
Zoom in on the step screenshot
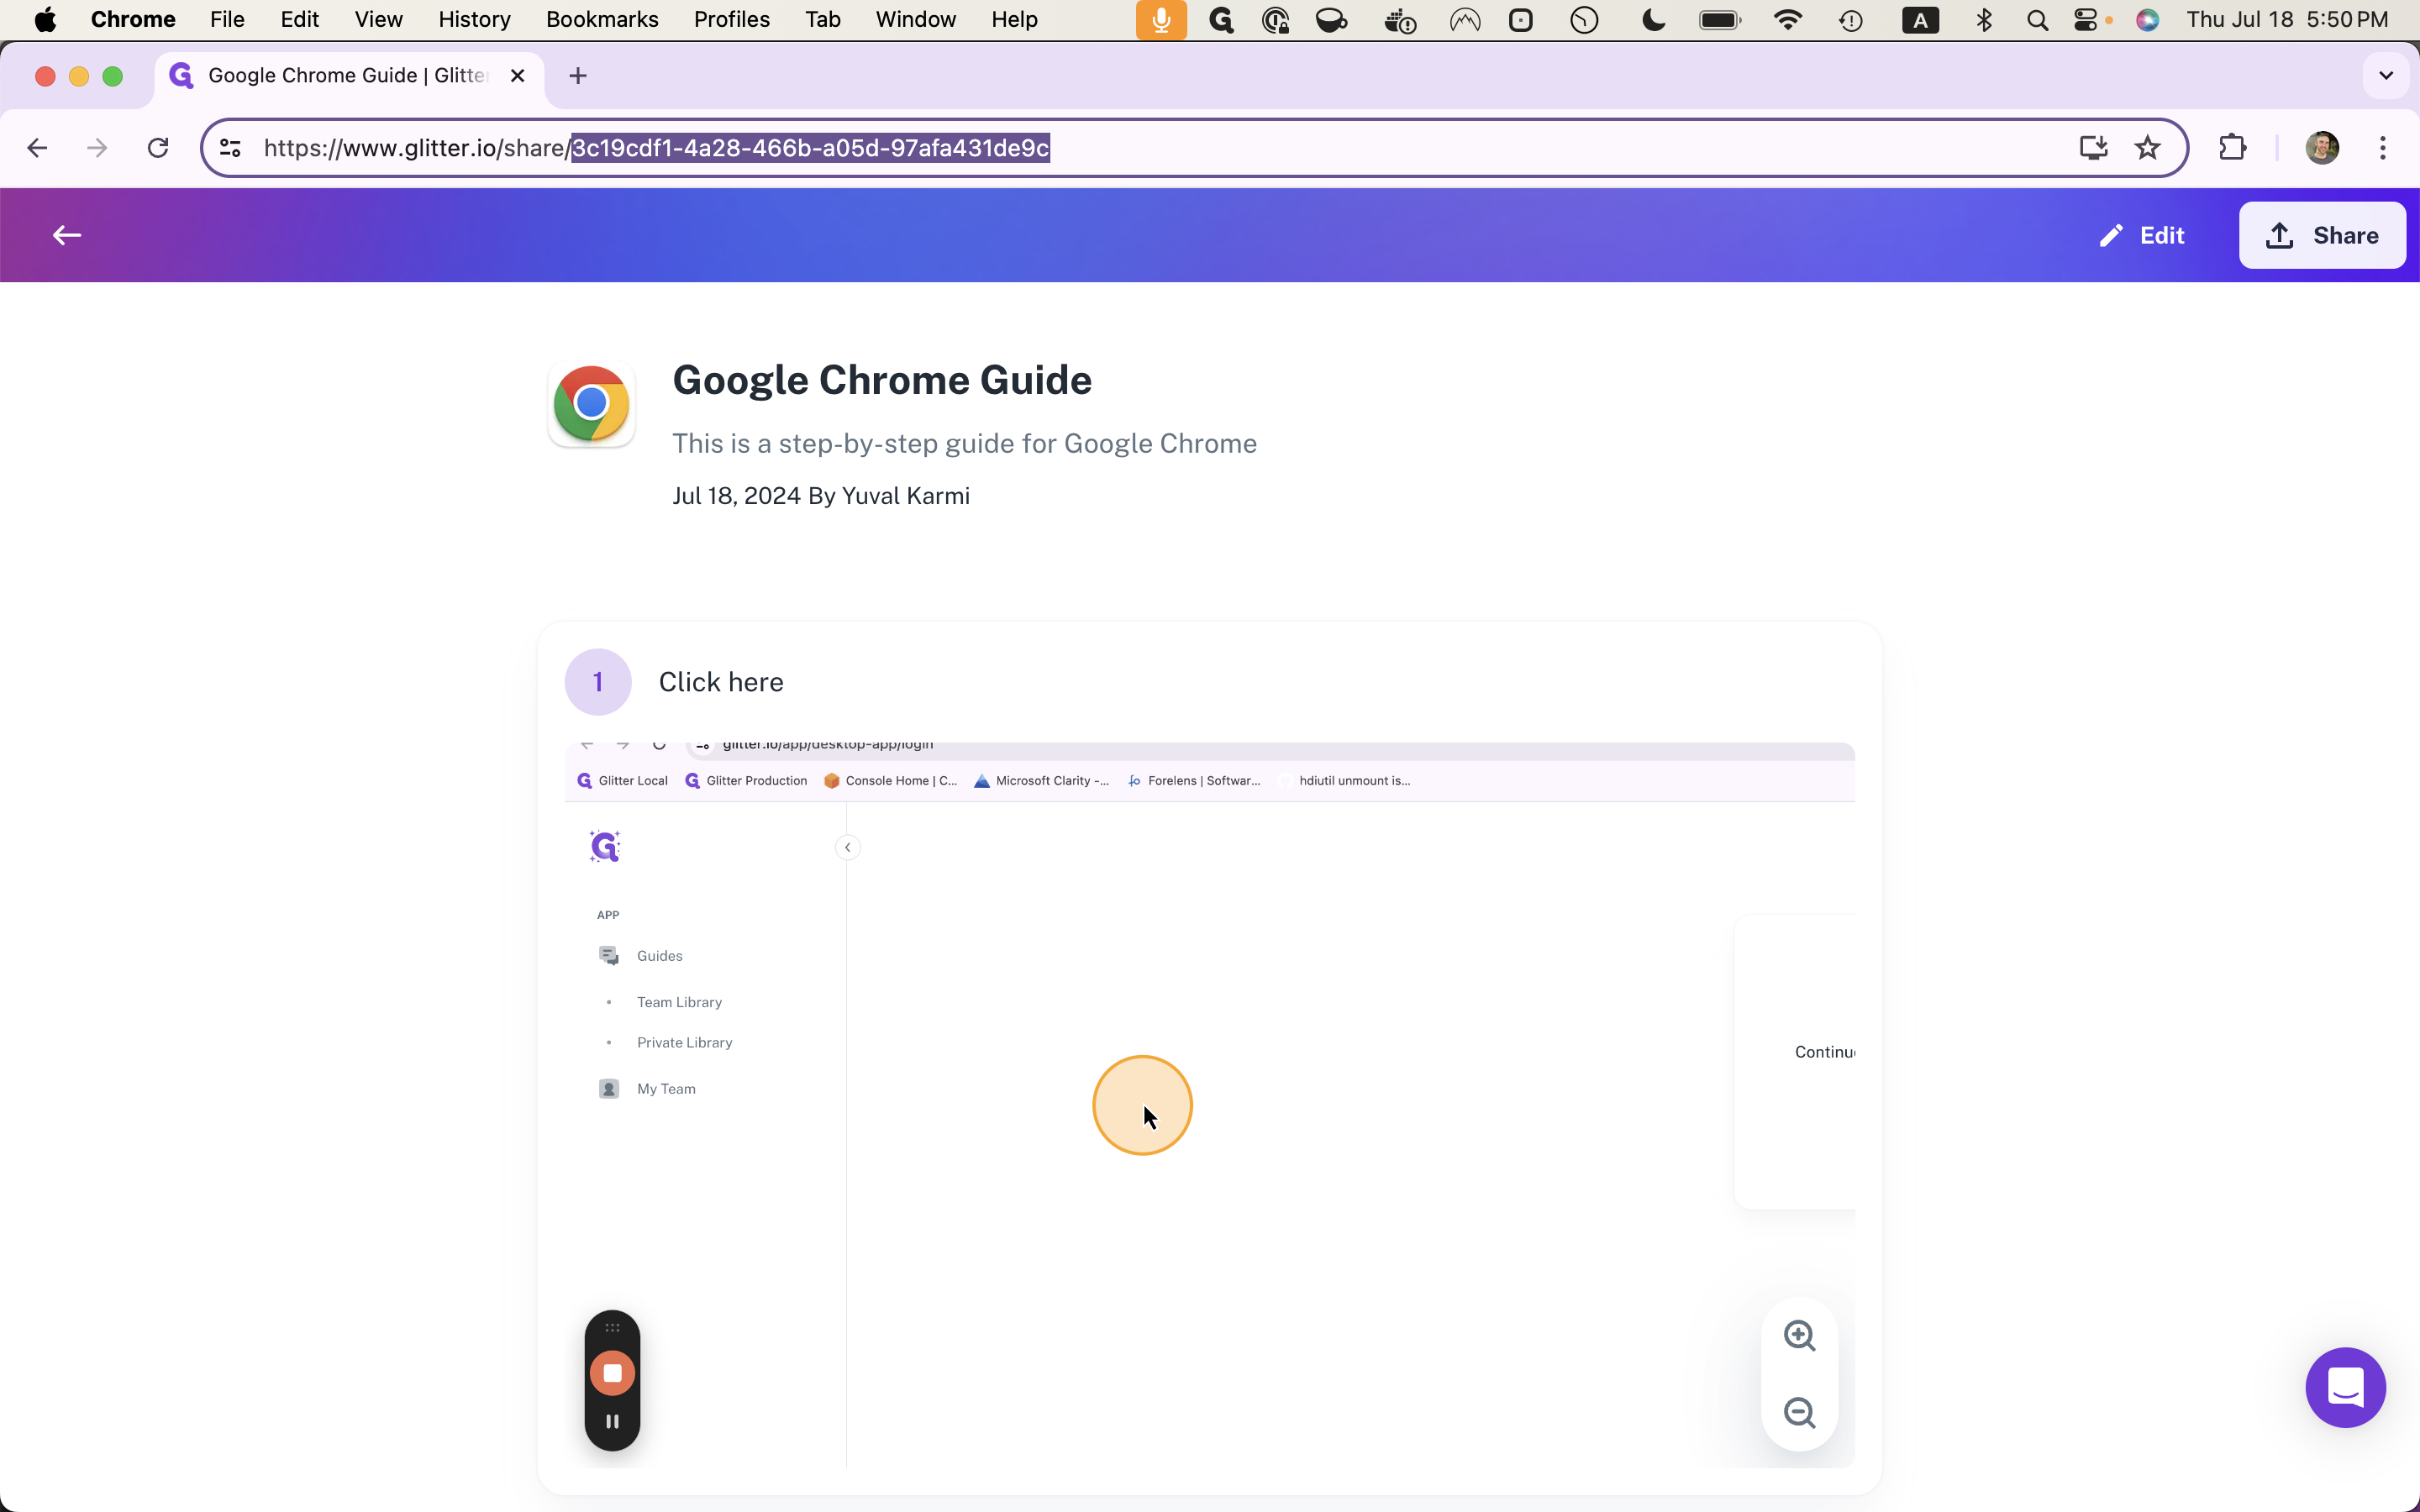tap(1799, 1335)
